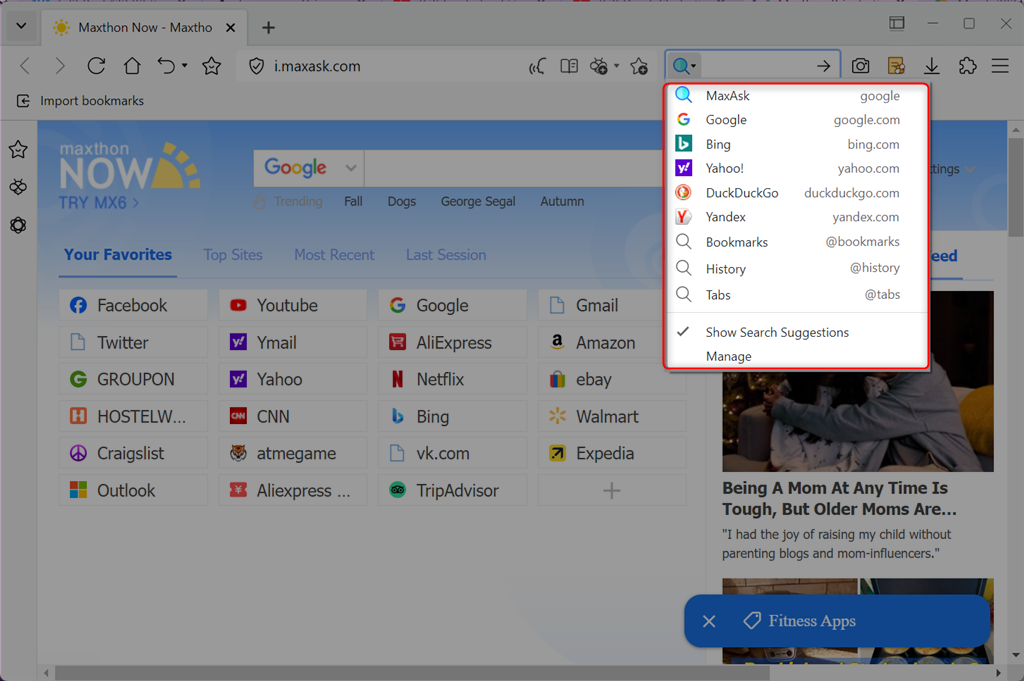The height and width of the screenshot is (681, 1024).
Task: Click the TRY MX6 link
Action: pos(99,203)
